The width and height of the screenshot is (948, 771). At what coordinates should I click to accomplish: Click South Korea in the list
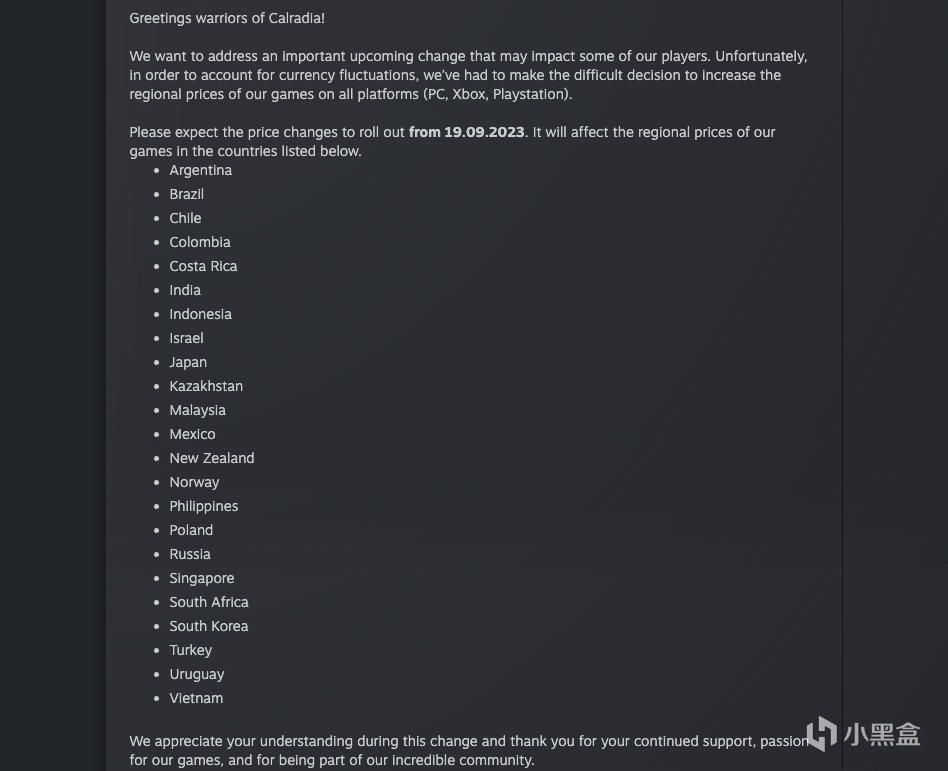208,626
